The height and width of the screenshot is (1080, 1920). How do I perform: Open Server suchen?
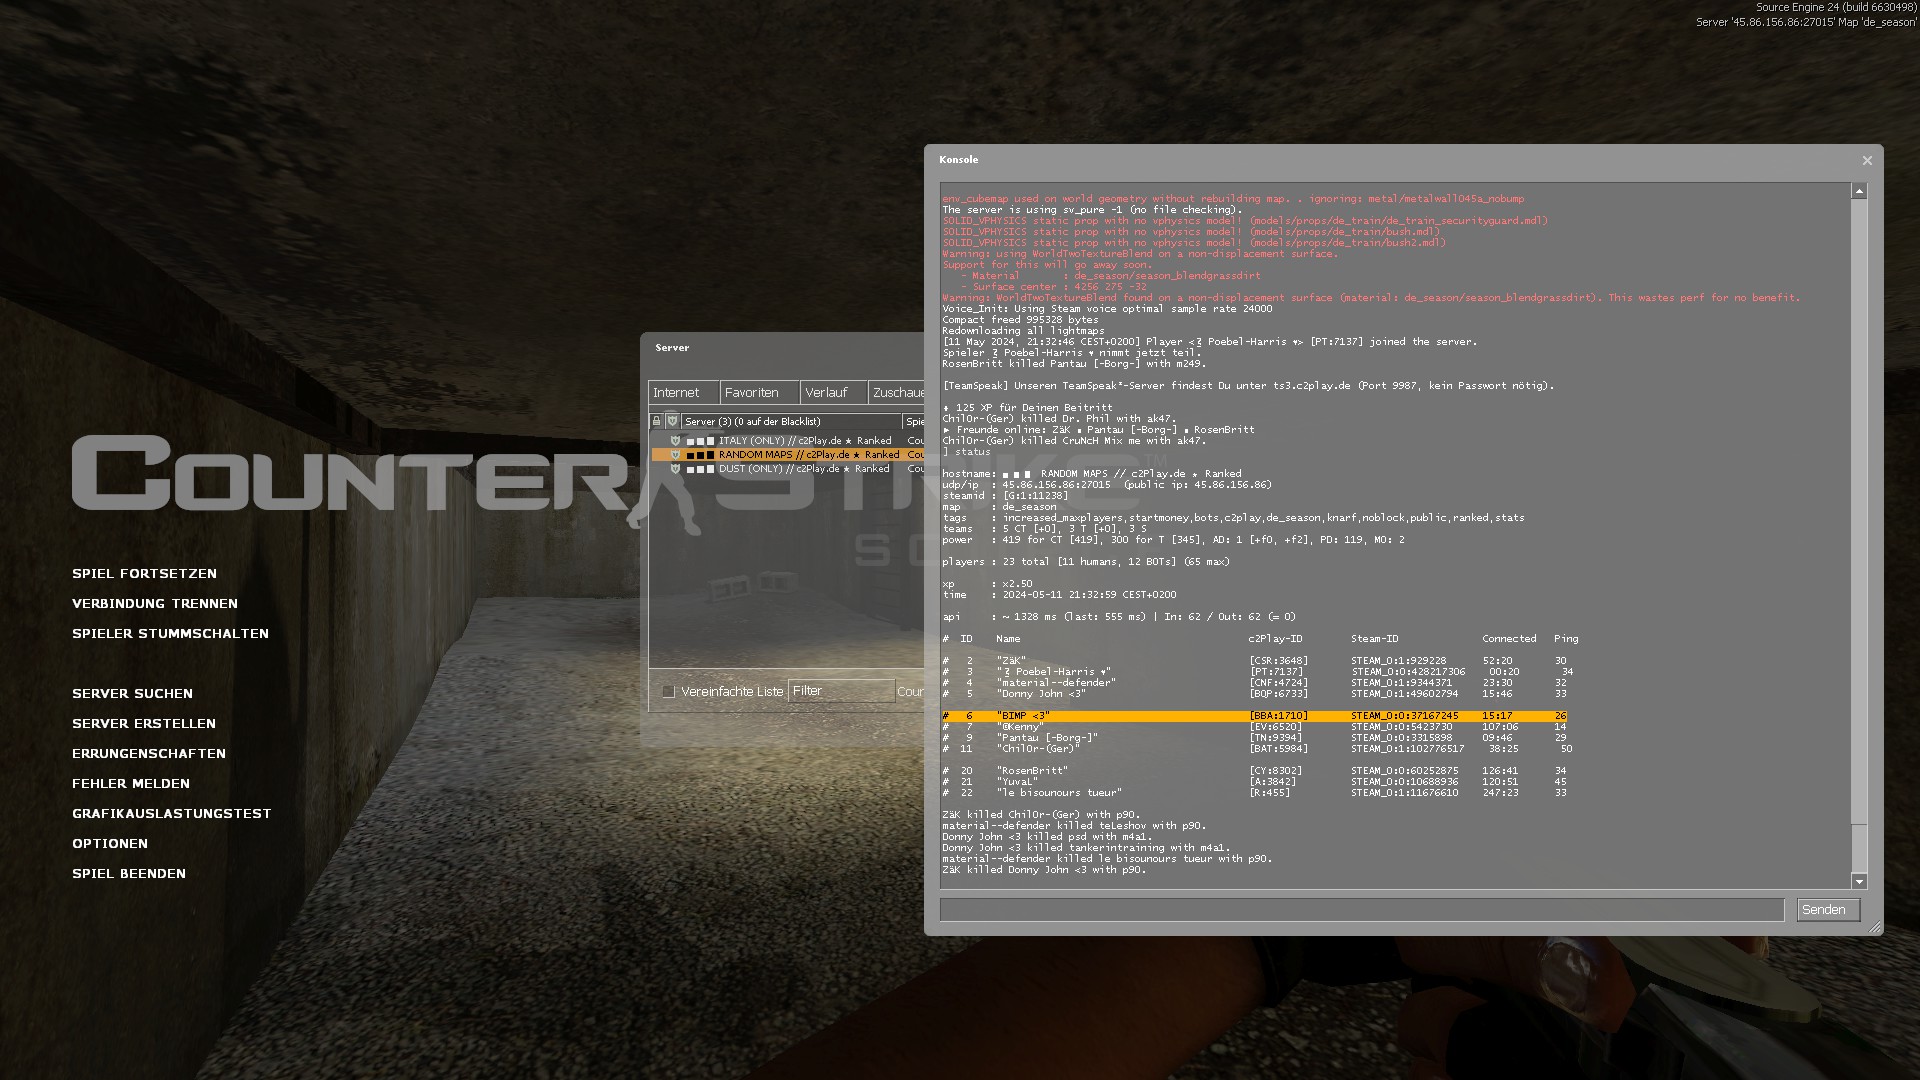pos(132,694)
